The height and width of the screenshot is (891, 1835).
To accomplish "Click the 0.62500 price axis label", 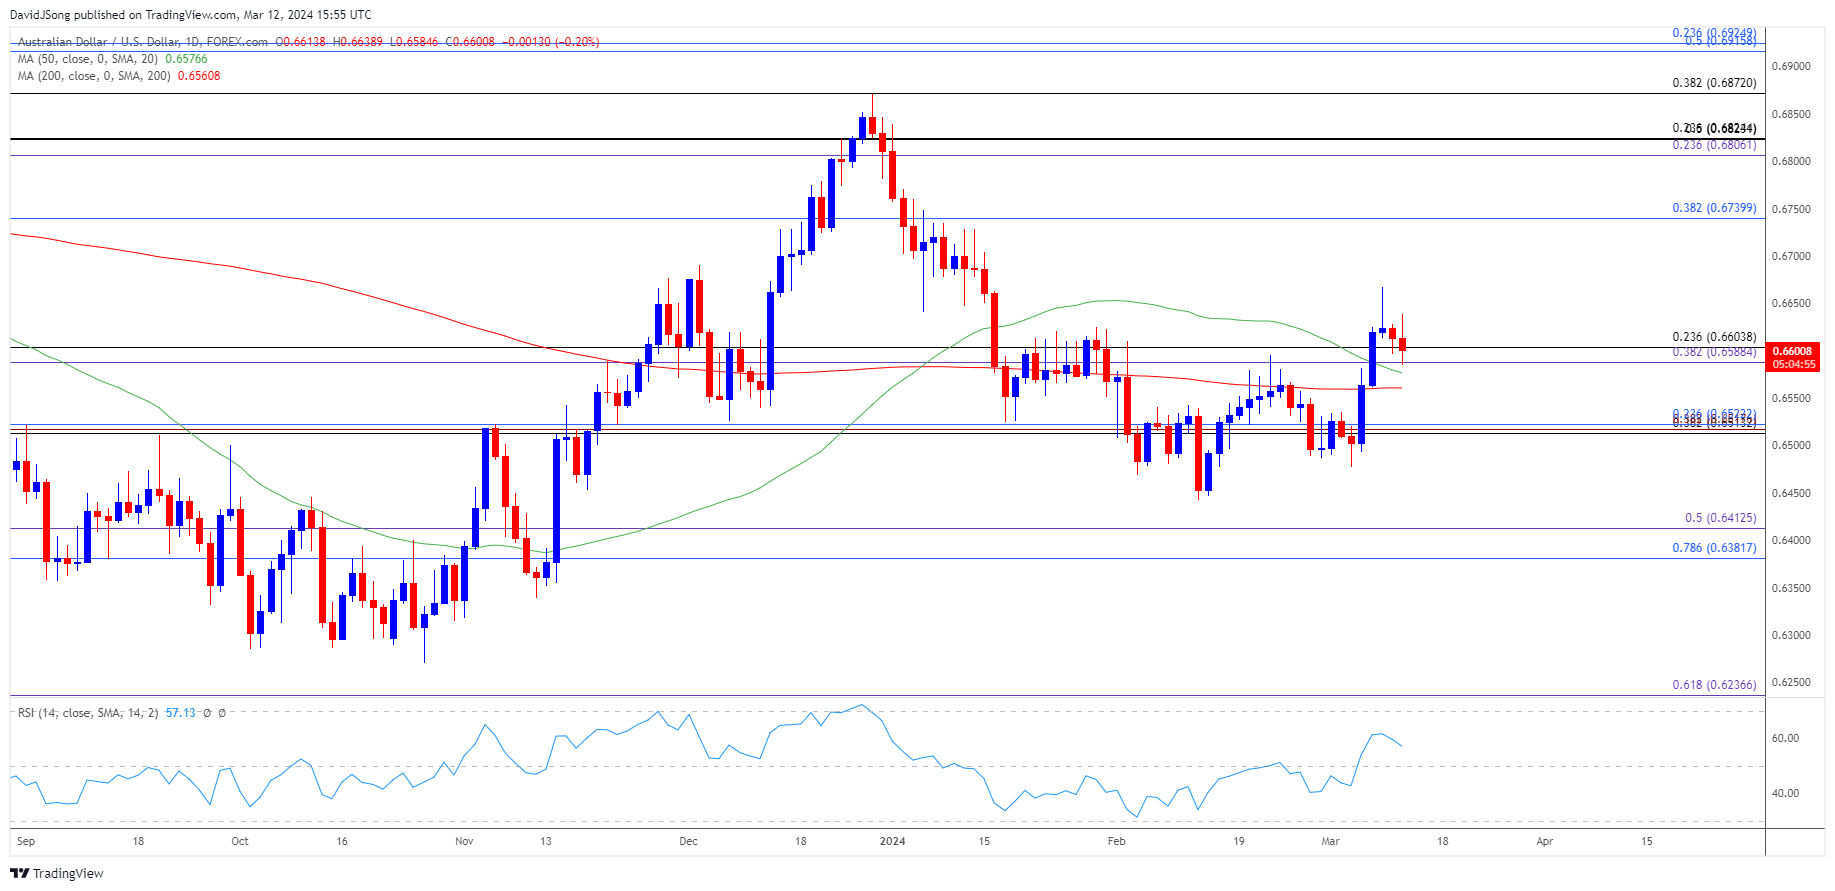I will [x=1791, y=682].
